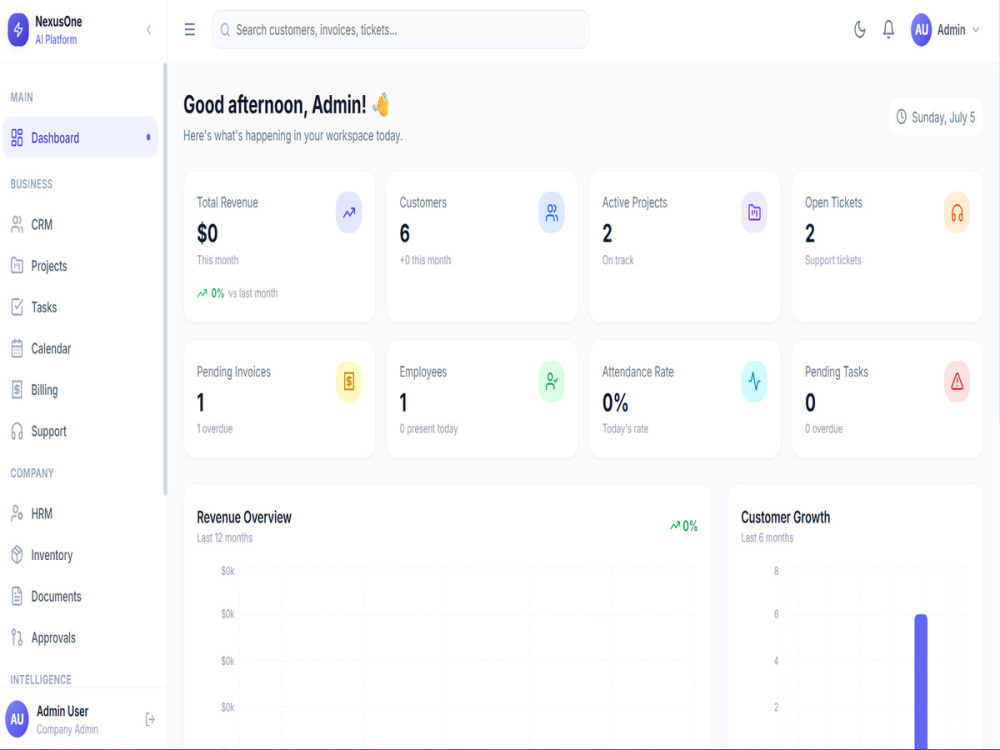This screenshot has height=750, width=1000.
Task: Click the Employees user-check icon
Action: (x=552, y=381)
